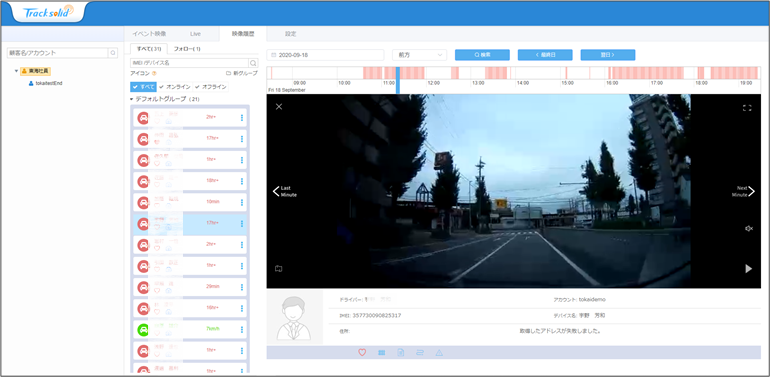The image size is (770, 377).
Task: Open more menu for 7km/h device
Action: coord(242,329)
